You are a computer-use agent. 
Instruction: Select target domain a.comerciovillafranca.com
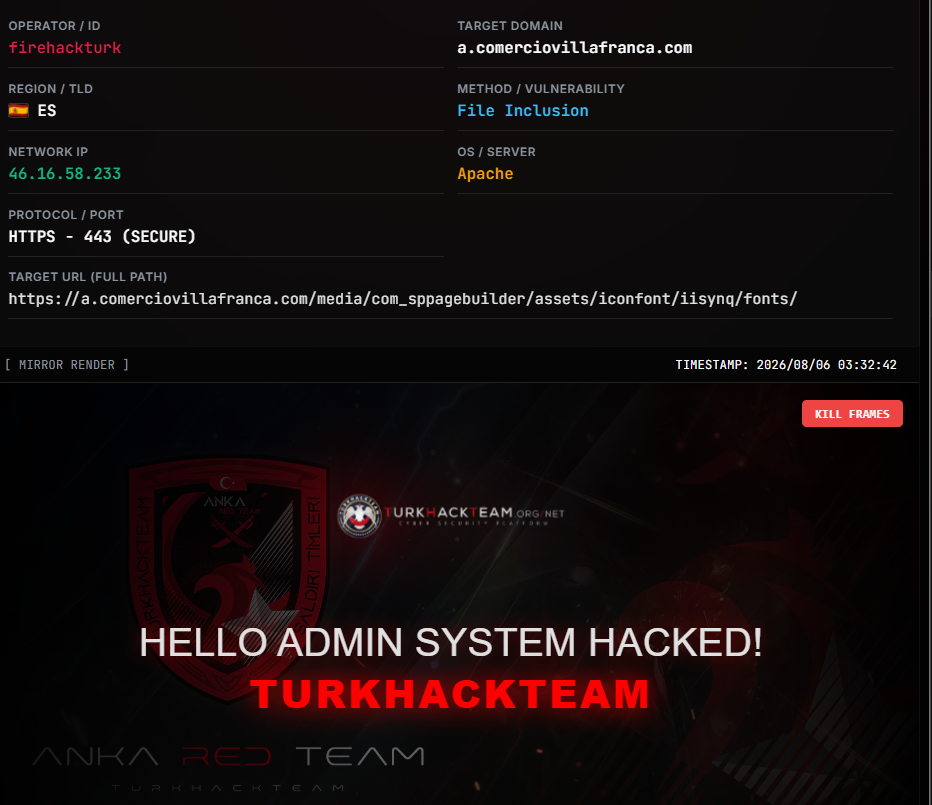(x=575, y=48)
